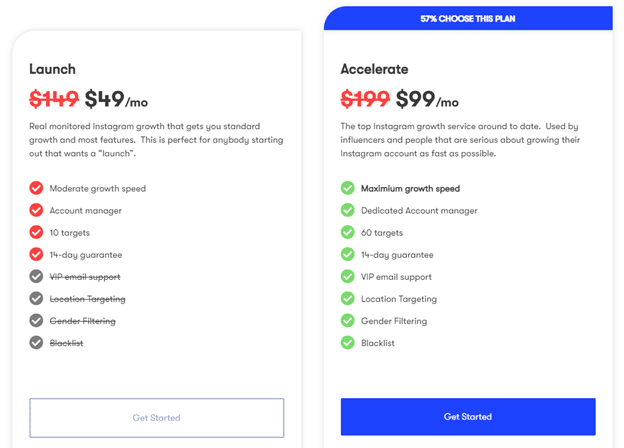Click Get Started under Launch plan
This screenshot has height=448, width=624.
pos(157,417)
